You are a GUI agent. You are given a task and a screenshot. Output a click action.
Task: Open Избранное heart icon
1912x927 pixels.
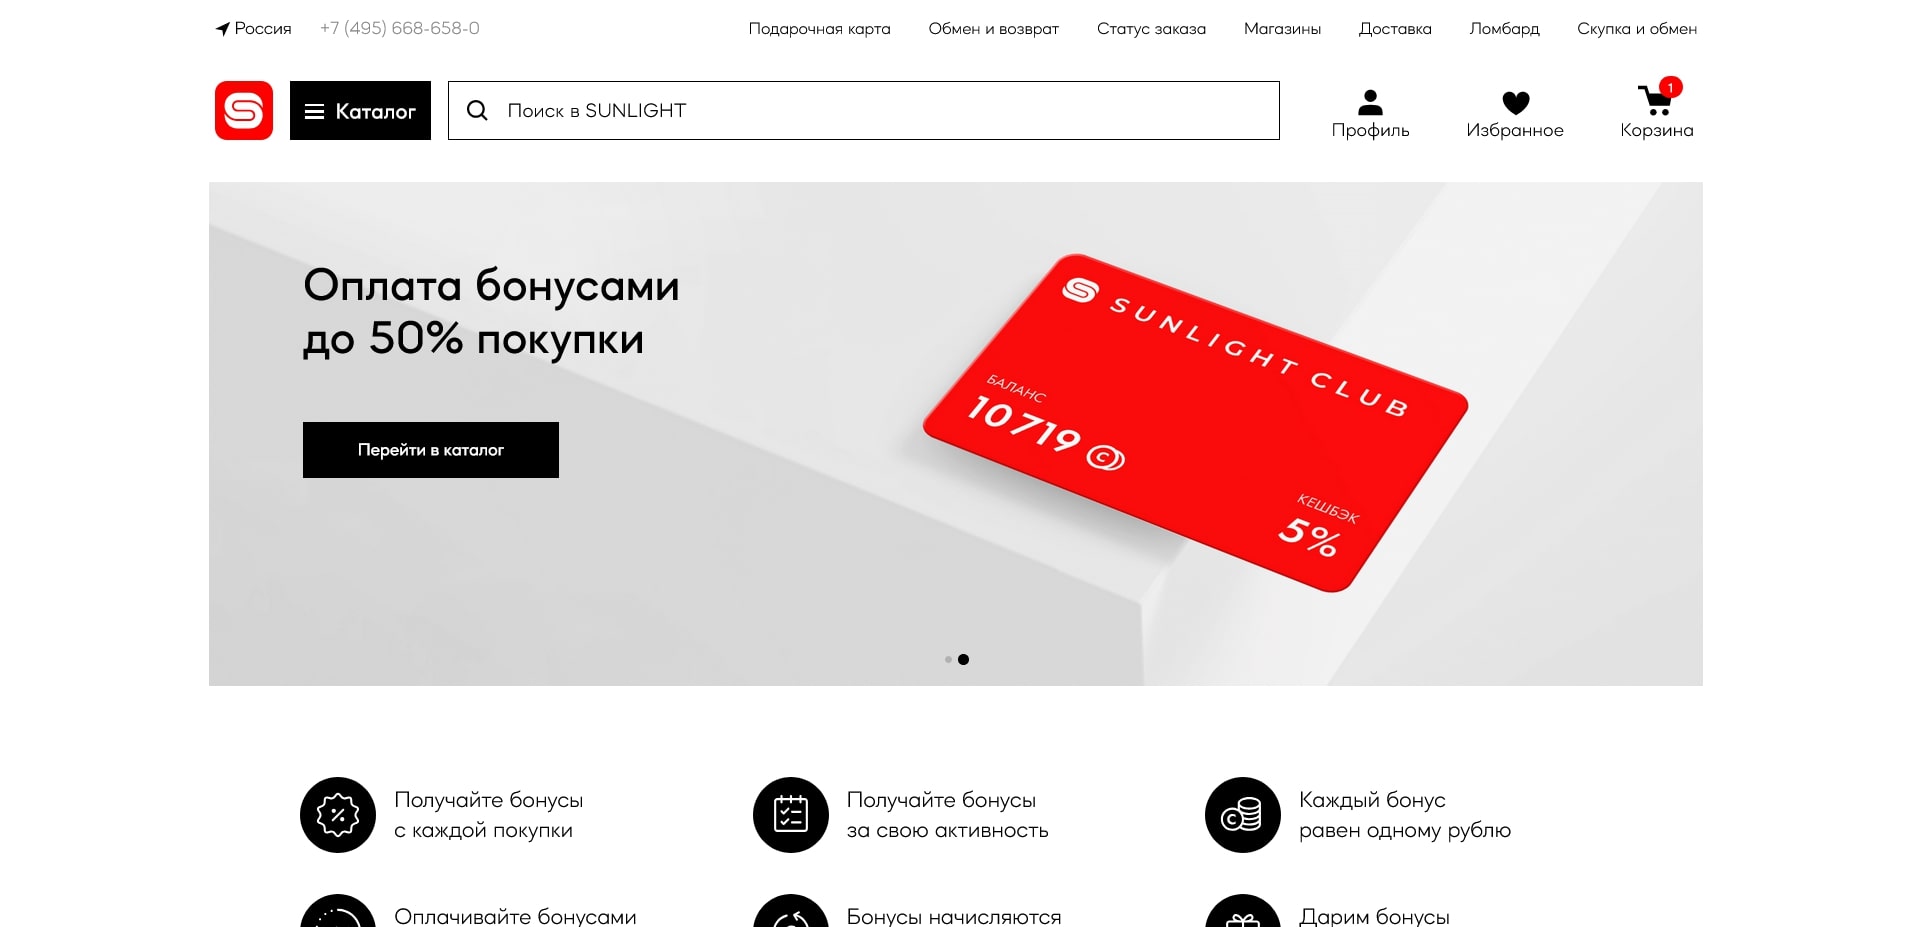pos(1515,102)
